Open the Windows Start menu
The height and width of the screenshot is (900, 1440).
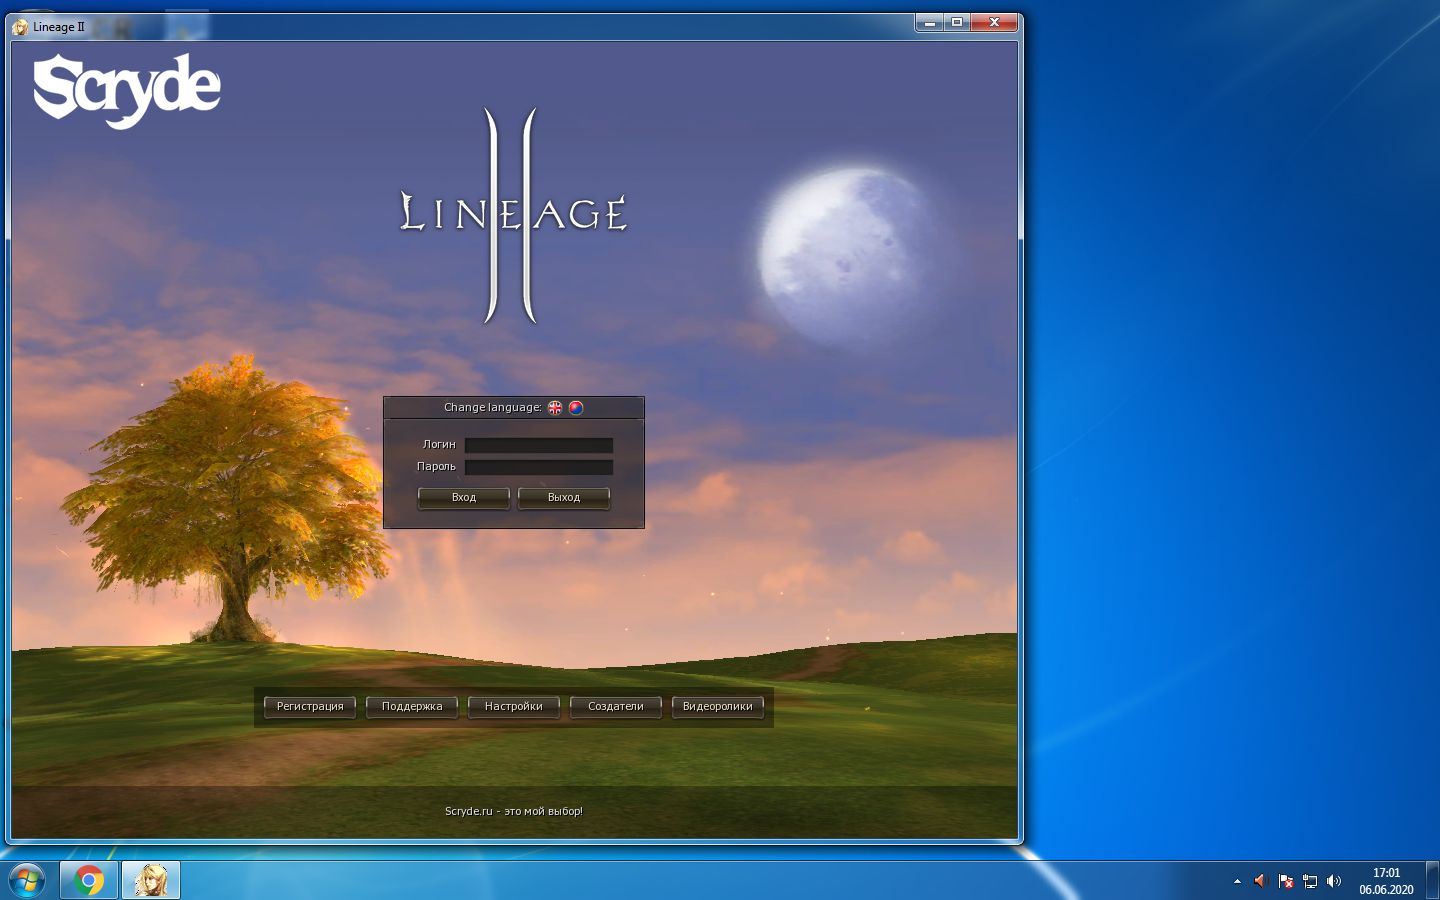pyautogui.click(x=26, y=880)
